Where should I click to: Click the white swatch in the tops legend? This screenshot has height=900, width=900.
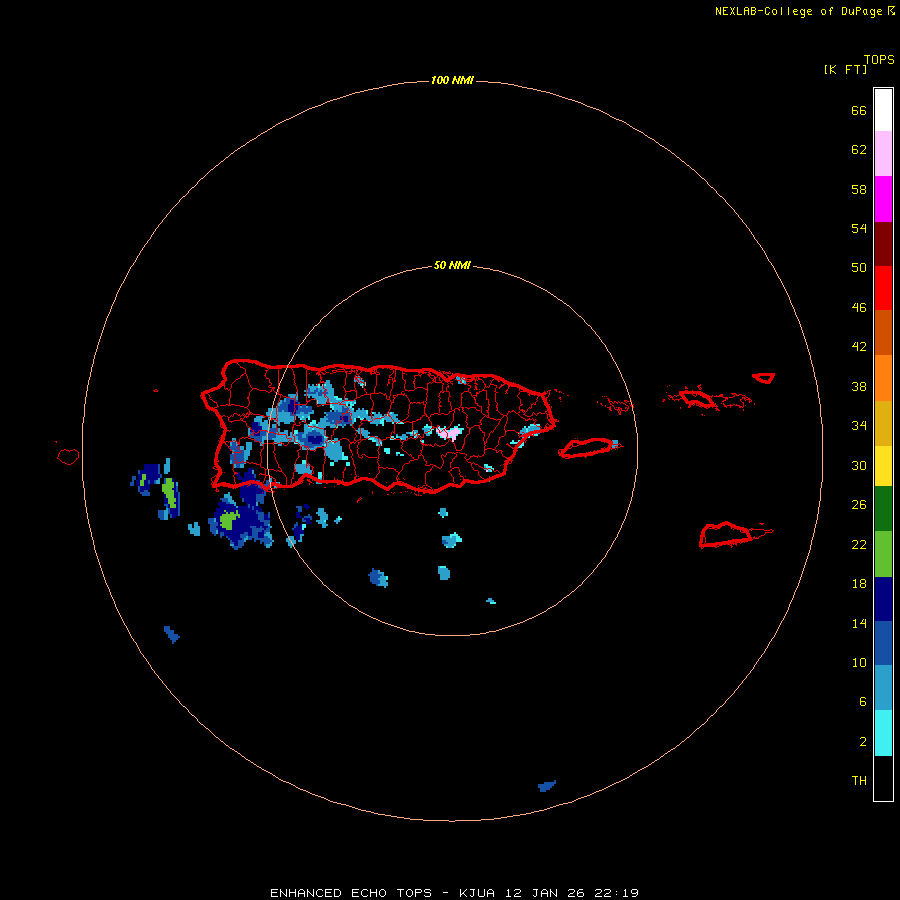[883, 110]
